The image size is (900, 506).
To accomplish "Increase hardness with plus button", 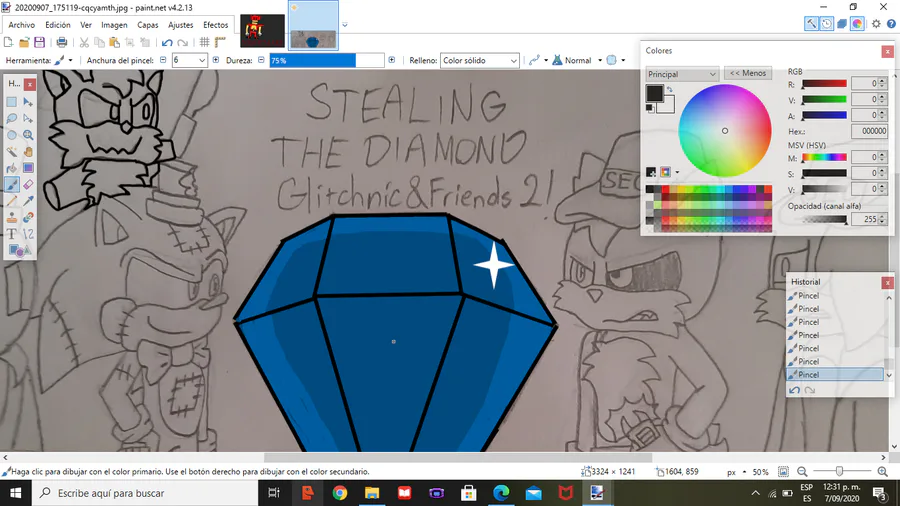I will pyautogui.click(x=391, y=60).
